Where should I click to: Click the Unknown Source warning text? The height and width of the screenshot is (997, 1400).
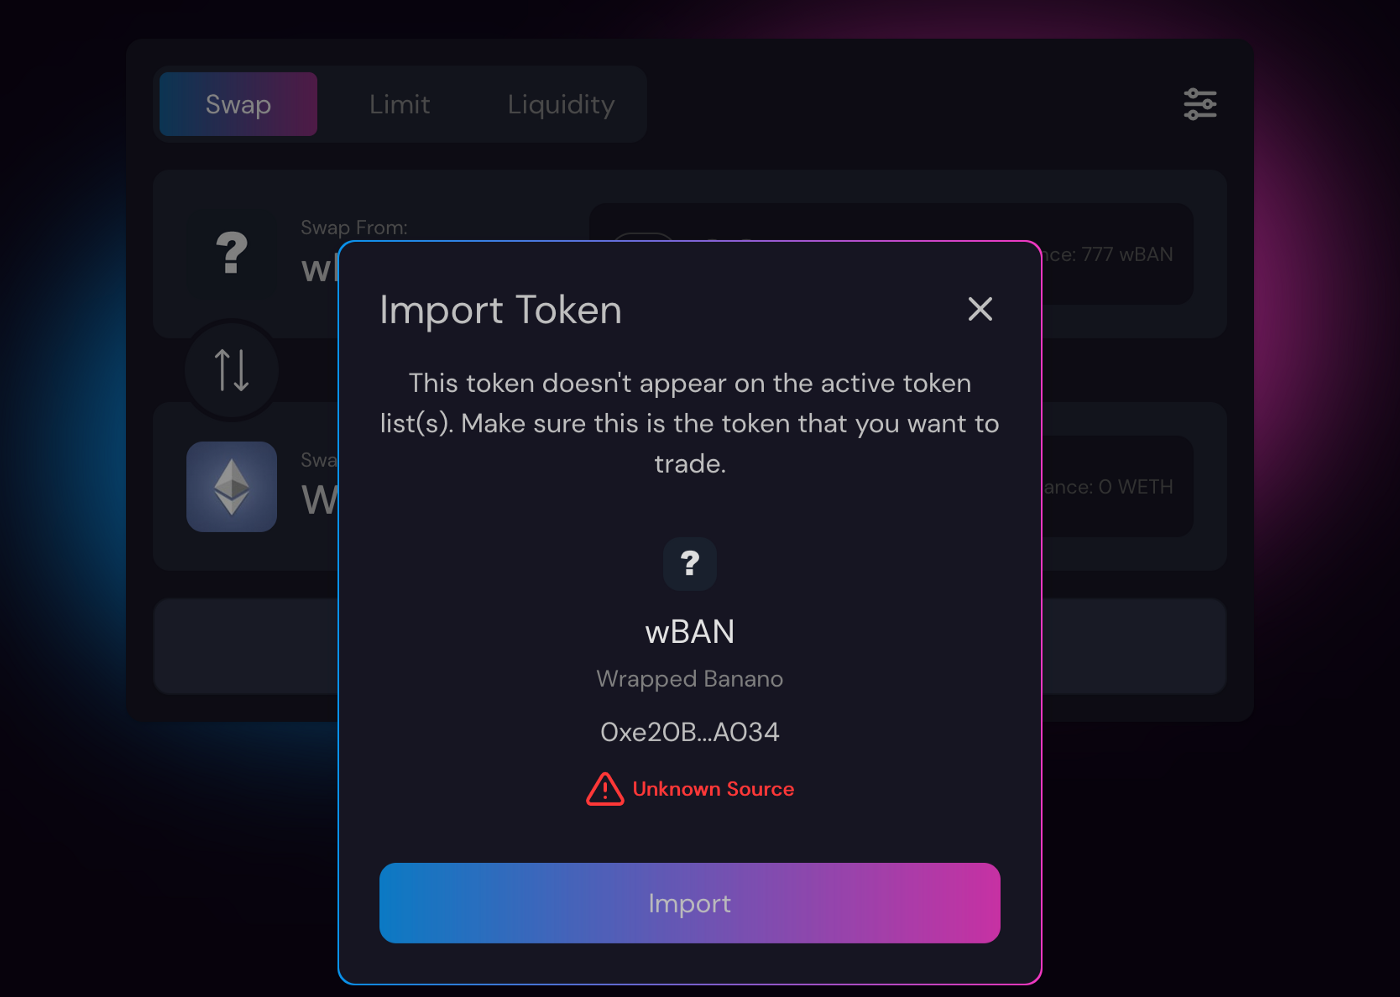pos(713,789)
